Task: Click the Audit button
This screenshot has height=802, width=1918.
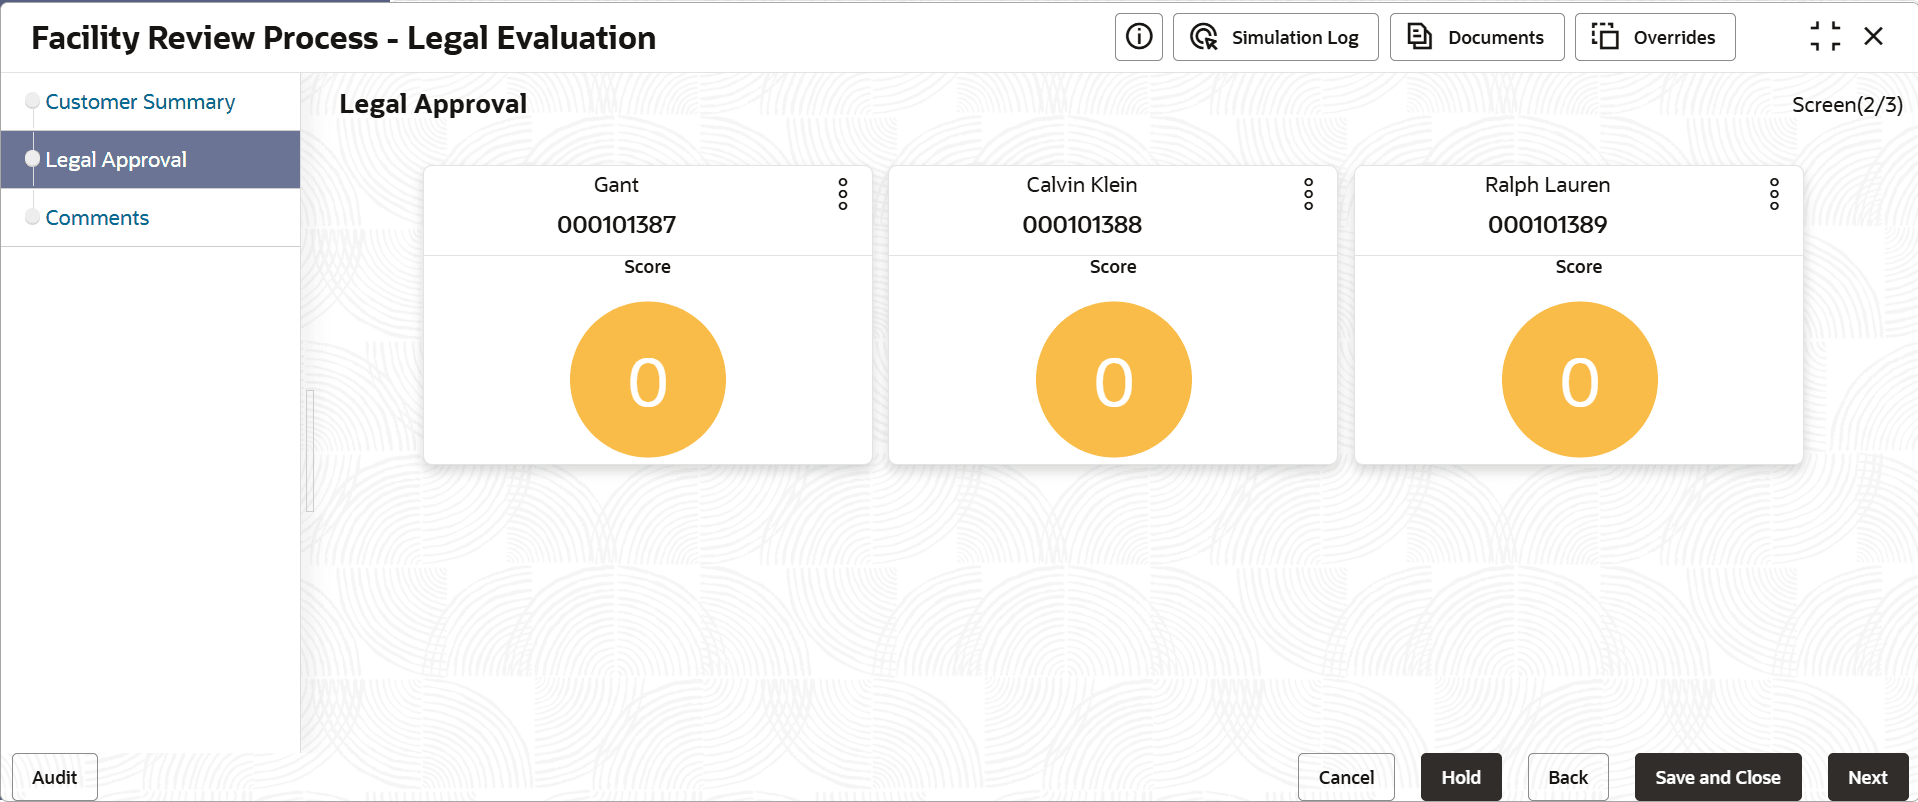Action: click(x=55, y=777)
